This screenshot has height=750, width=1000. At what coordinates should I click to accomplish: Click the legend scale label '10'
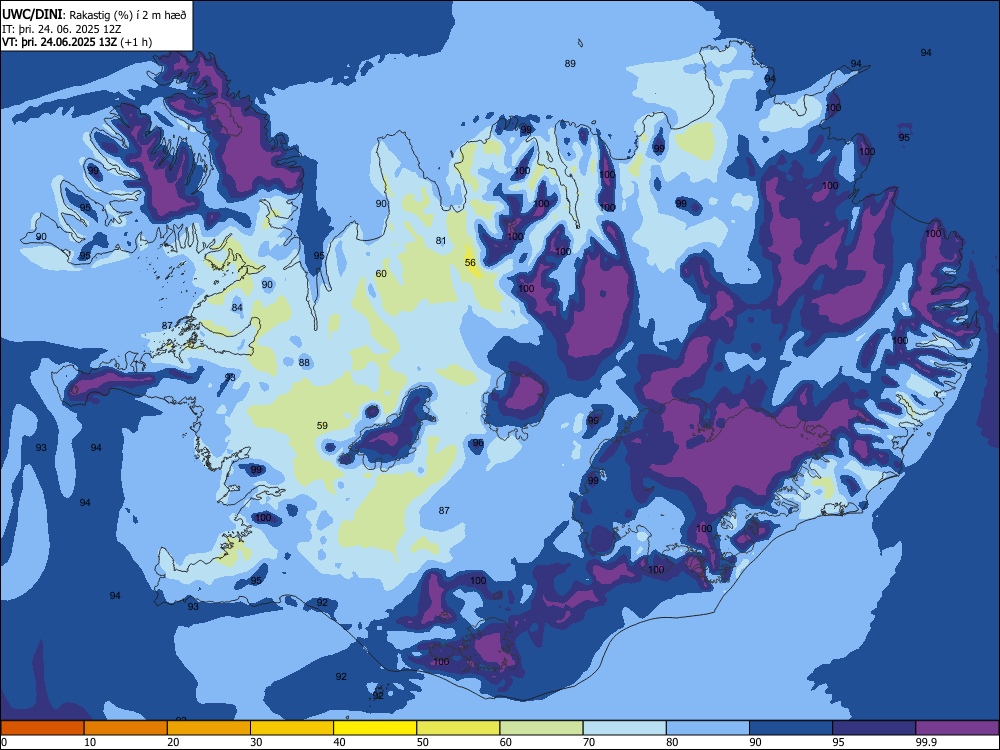click(x=90, y=742)
